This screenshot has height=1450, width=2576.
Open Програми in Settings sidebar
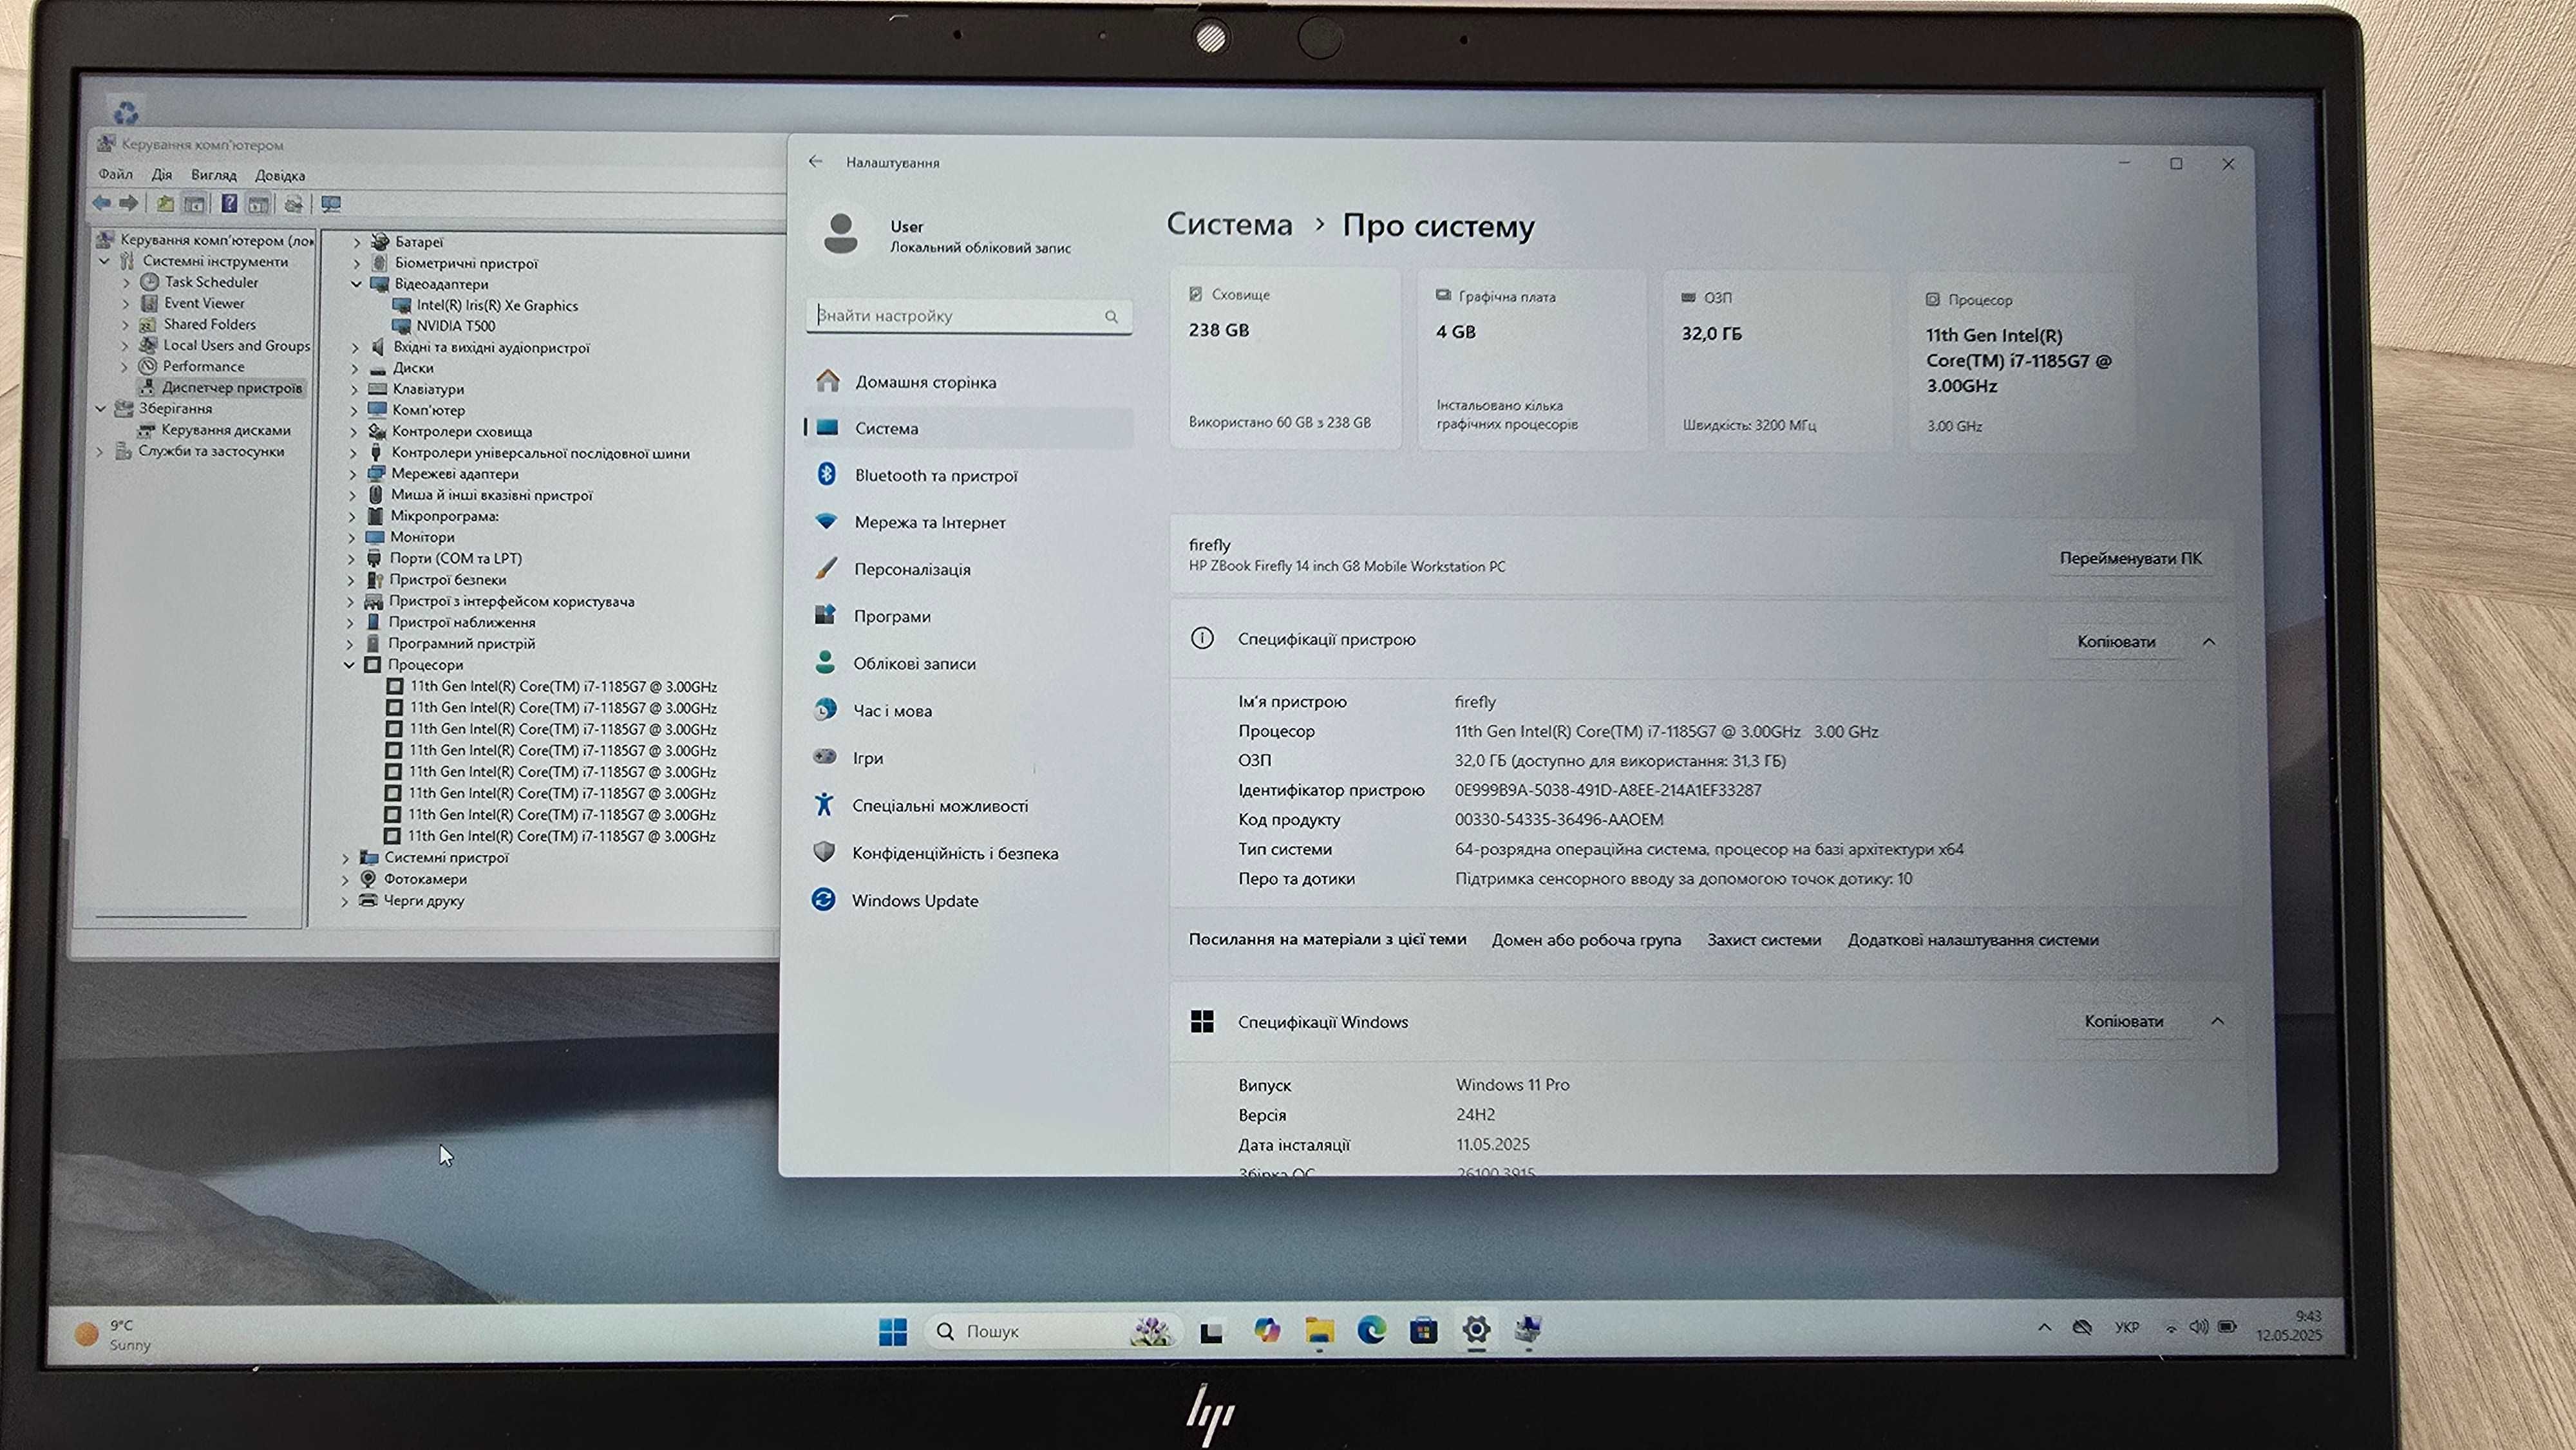pos(892,616)
